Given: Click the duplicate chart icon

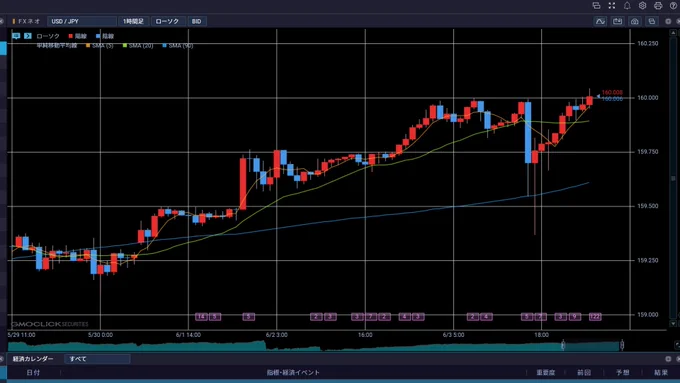Looking at the screenshot, I should 651,21.
